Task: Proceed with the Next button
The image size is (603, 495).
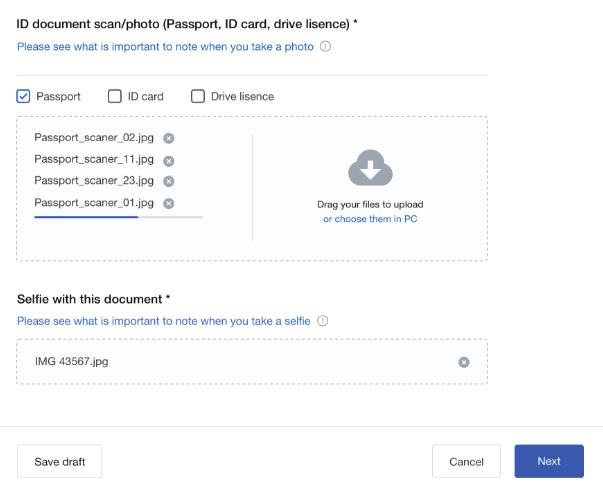Action: tap(549, 461)
